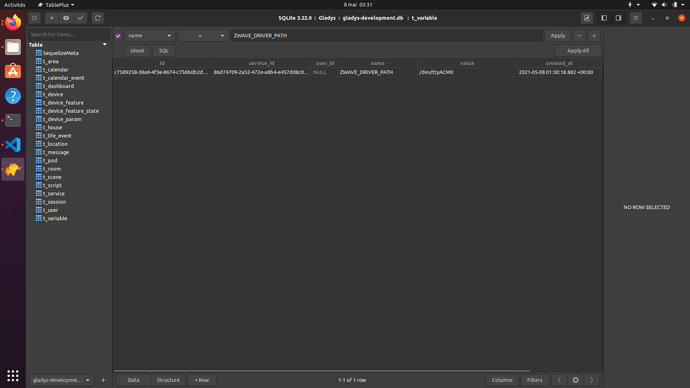Image resolution: width=690 pixels, height=388 pixels.
Task: Click the commit checkmark icon
Action: [81, 18]
